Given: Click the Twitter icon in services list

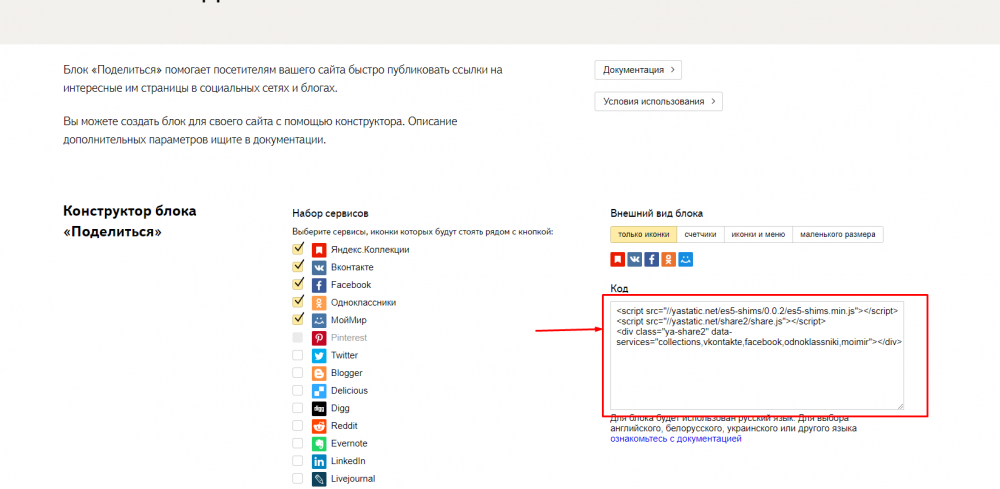Looking at the screenshot, I should coord(319,355).
